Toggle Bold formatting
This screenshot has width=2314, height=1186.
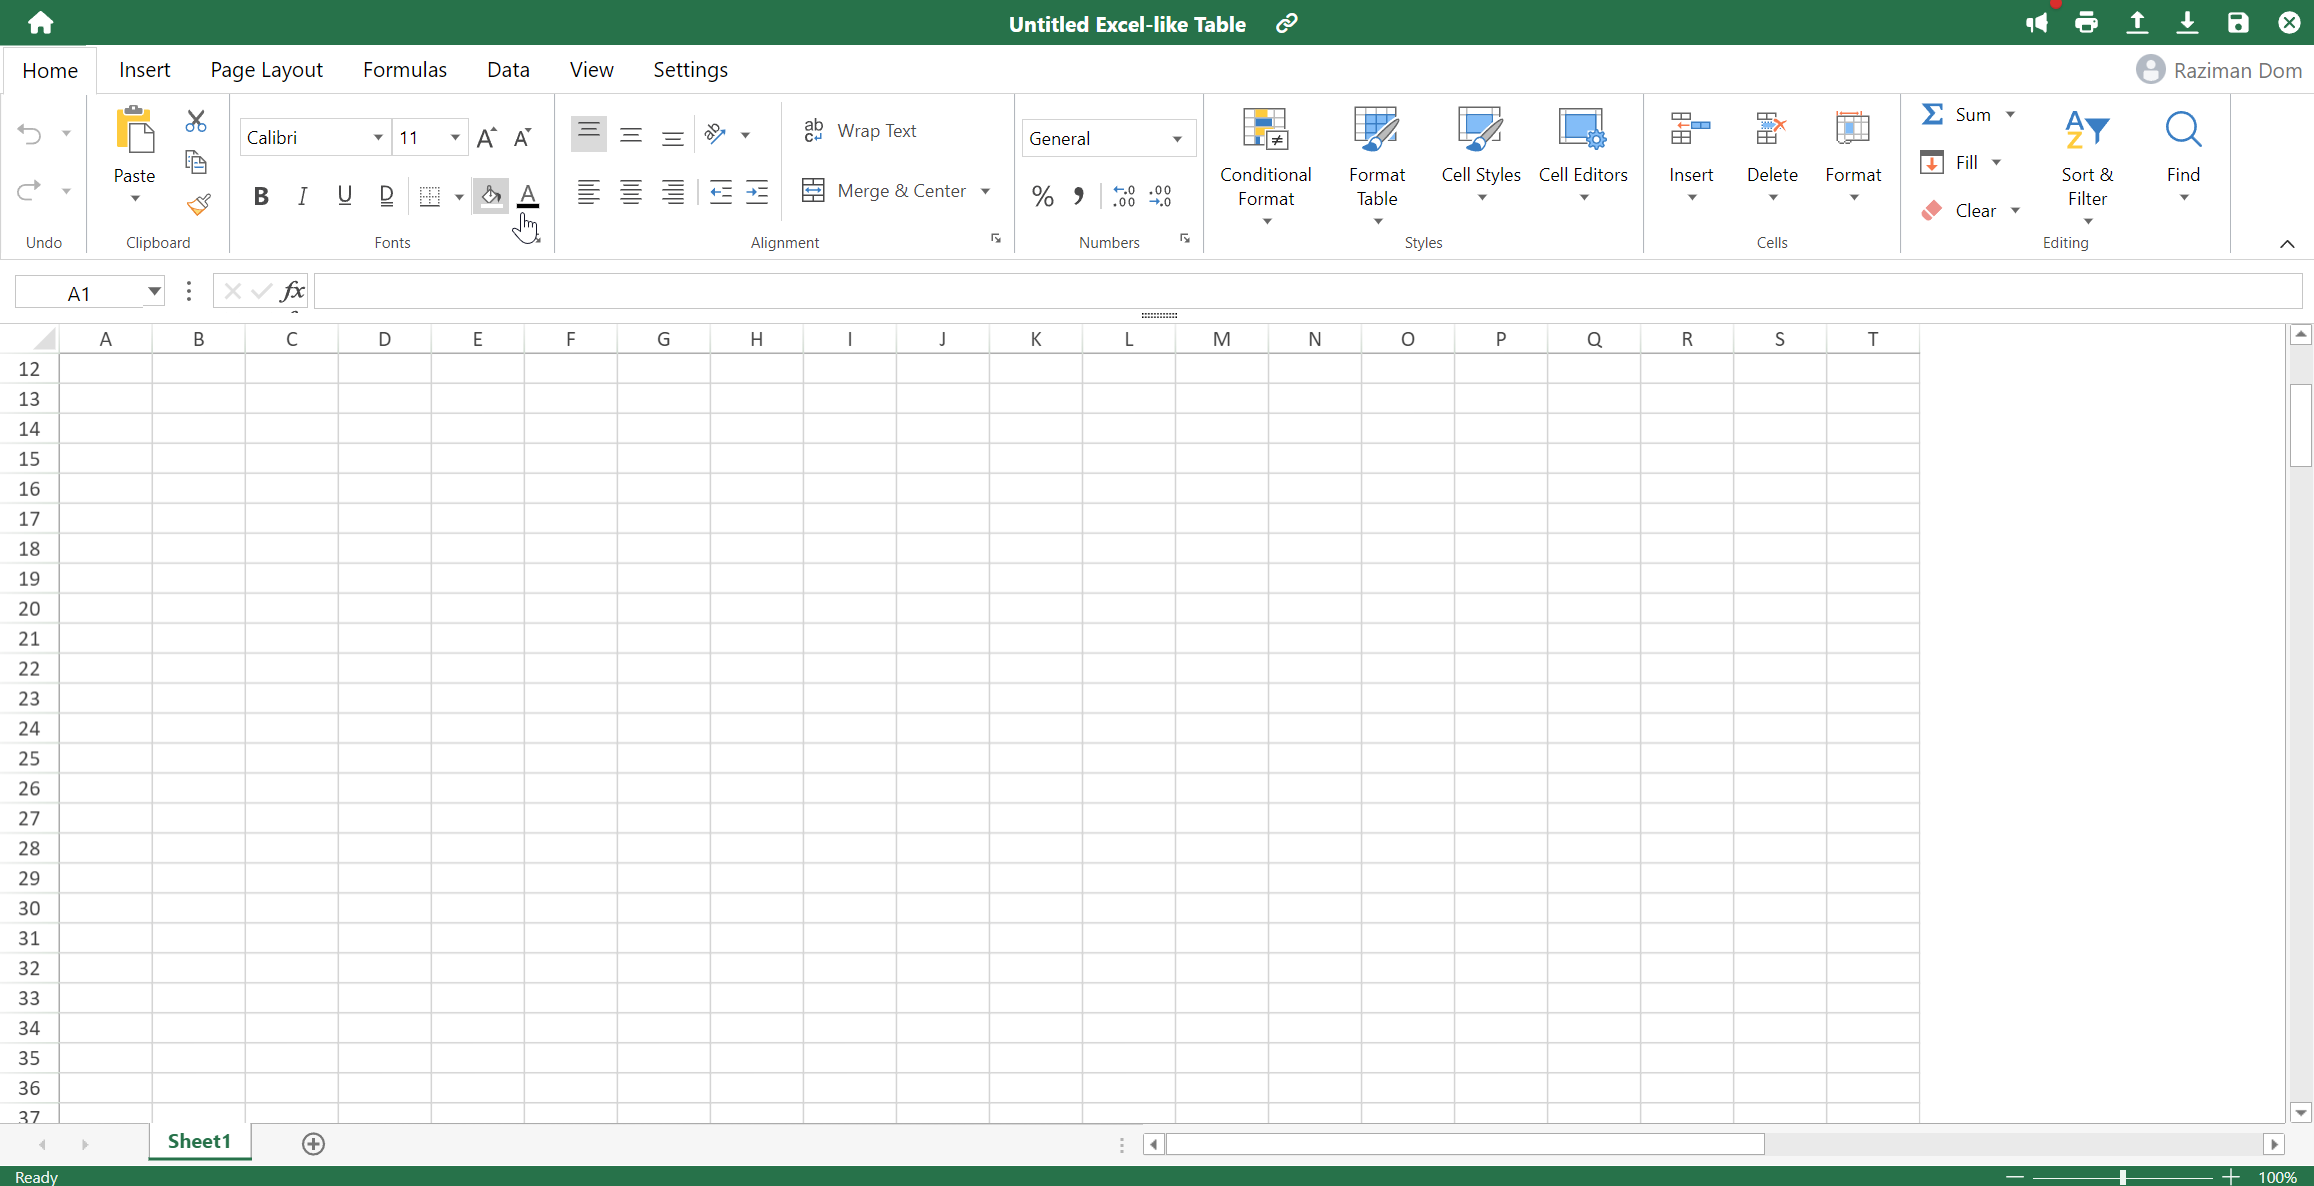click(x=261, y=196)
